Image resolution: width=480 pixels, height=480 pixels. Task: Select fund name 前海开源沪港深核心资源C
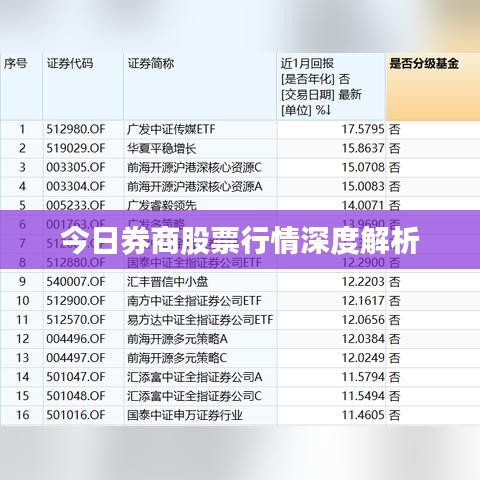pyautogui.click(x=194, y=167)
